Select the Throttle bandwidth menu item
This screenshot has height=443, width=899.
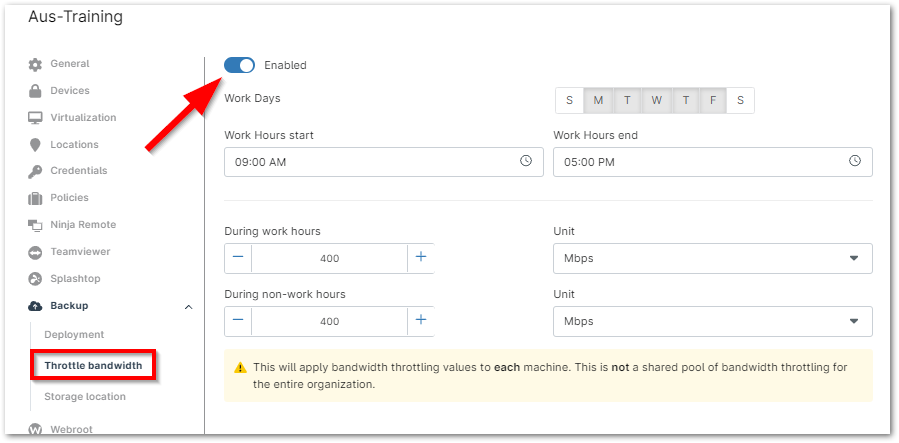[93, 366]
